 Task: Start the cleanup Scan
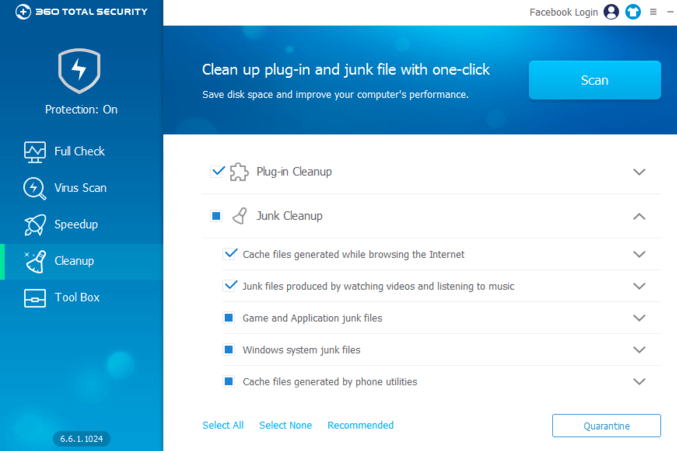point(595,80)
